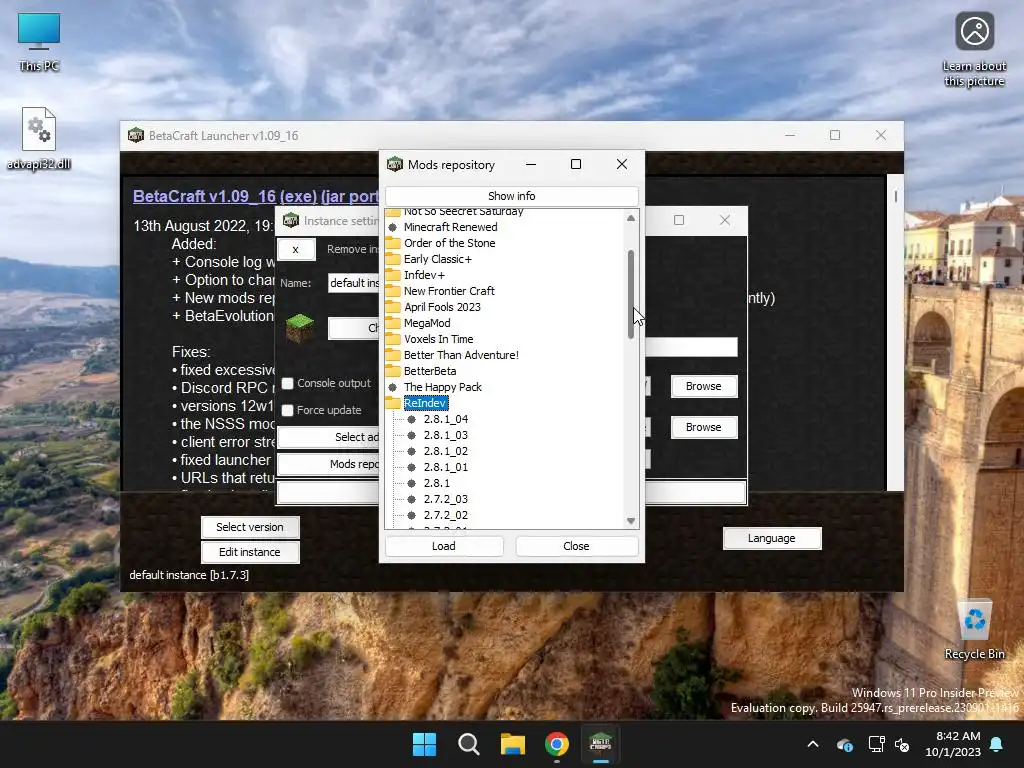
Task: Select ReIndev version 2.7.2_02
Action: pyautogui.click(x=445, y=515)
